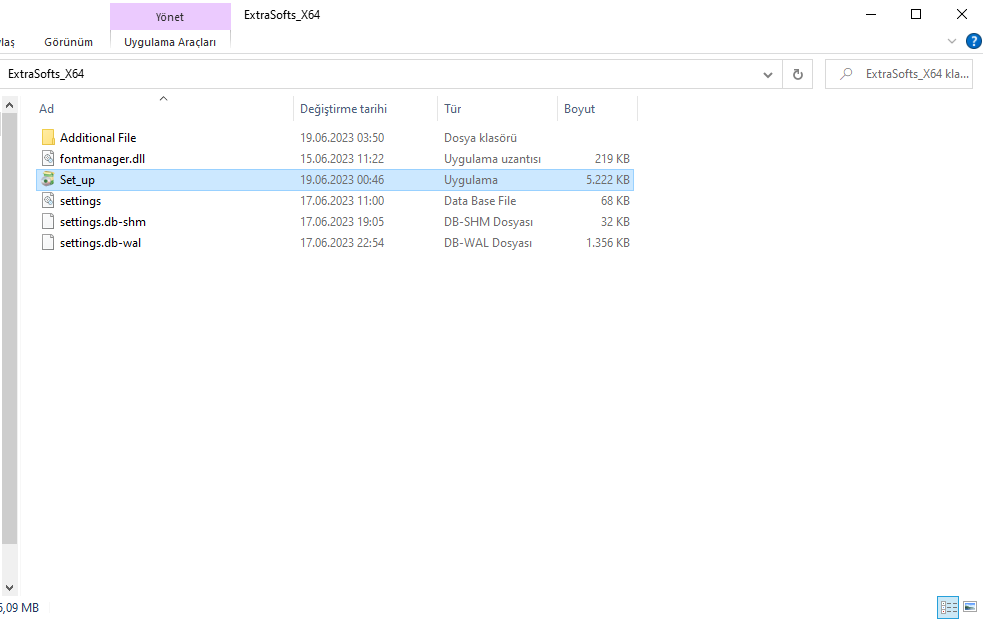Click the Dosya klasörü type cell

(480, 137)
